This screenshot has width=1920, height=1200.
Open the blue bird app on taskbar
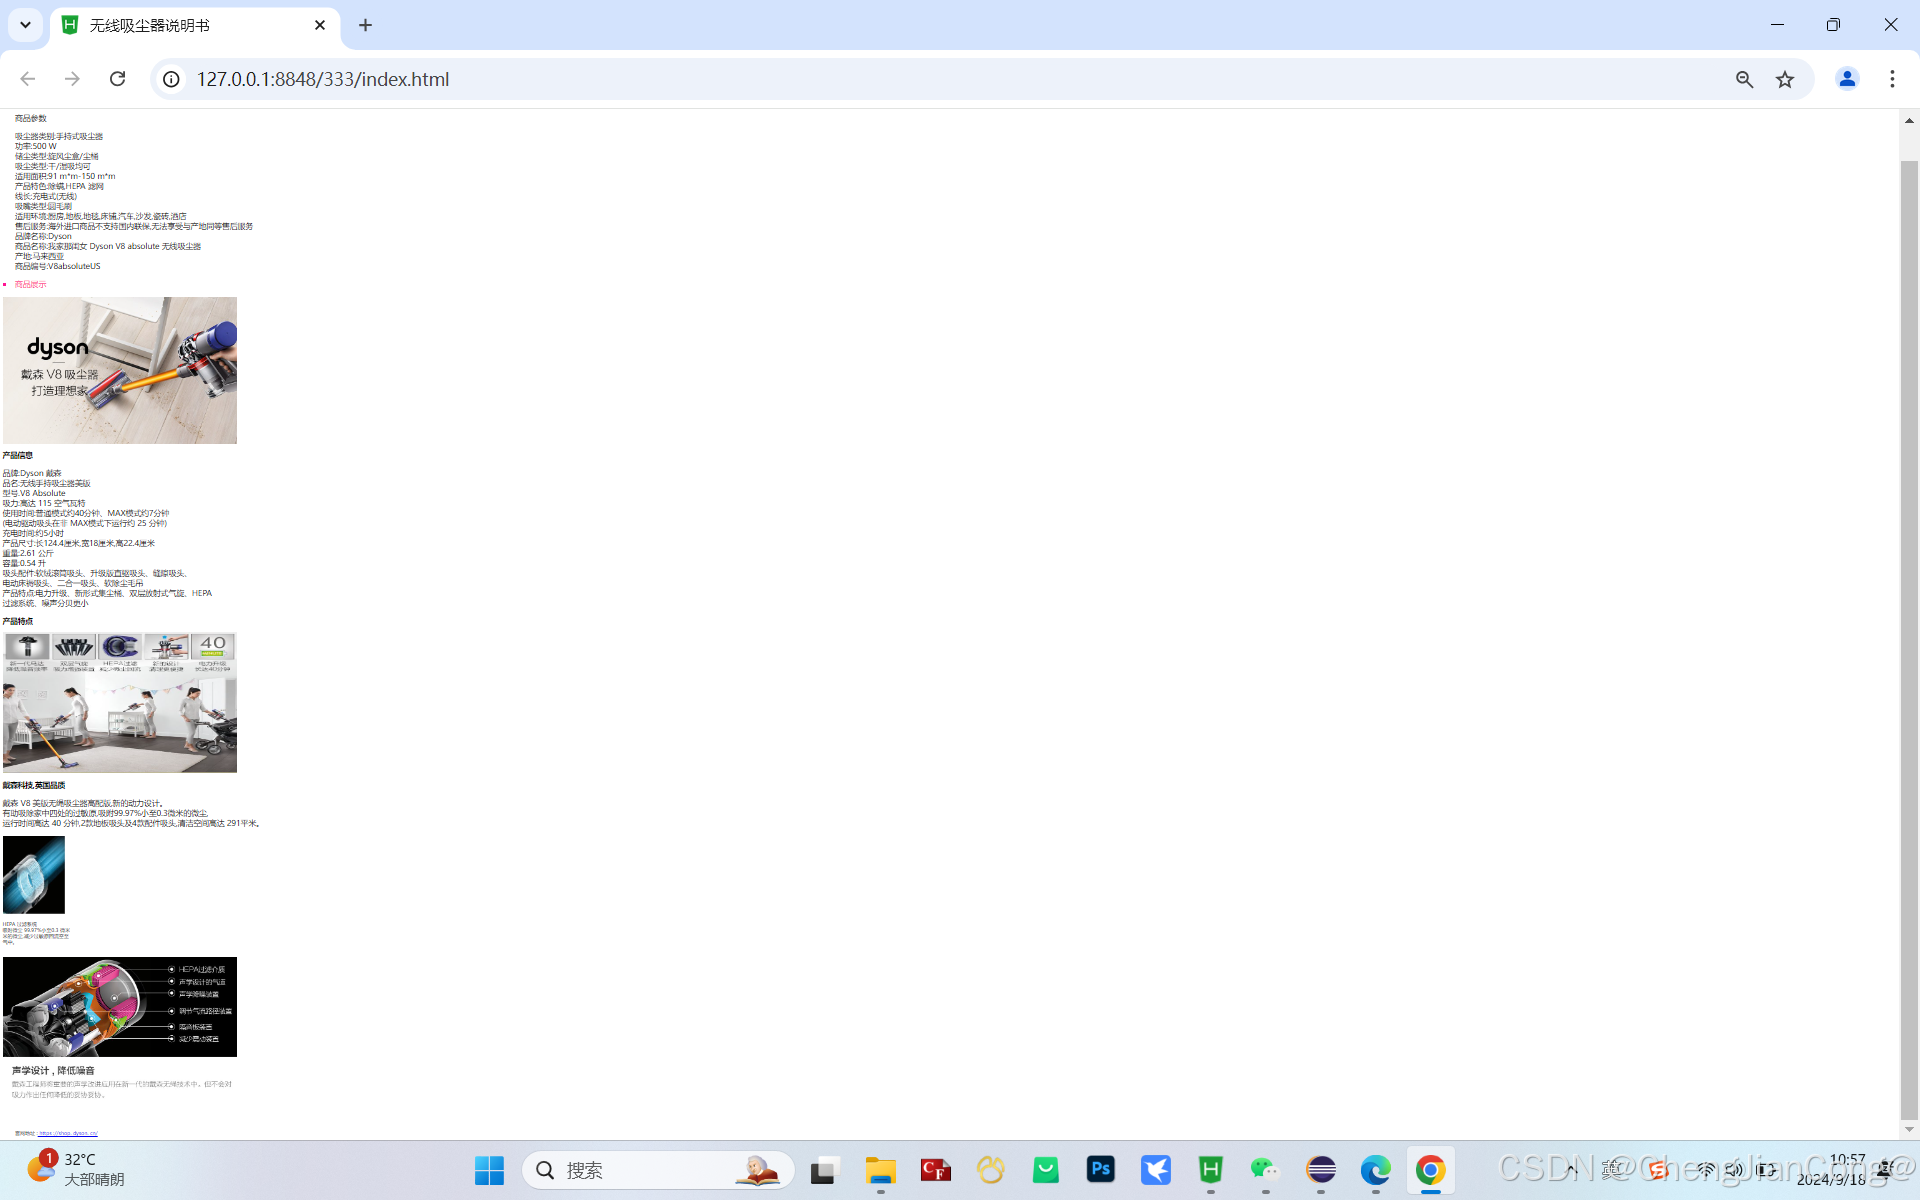(1156, 1170)
